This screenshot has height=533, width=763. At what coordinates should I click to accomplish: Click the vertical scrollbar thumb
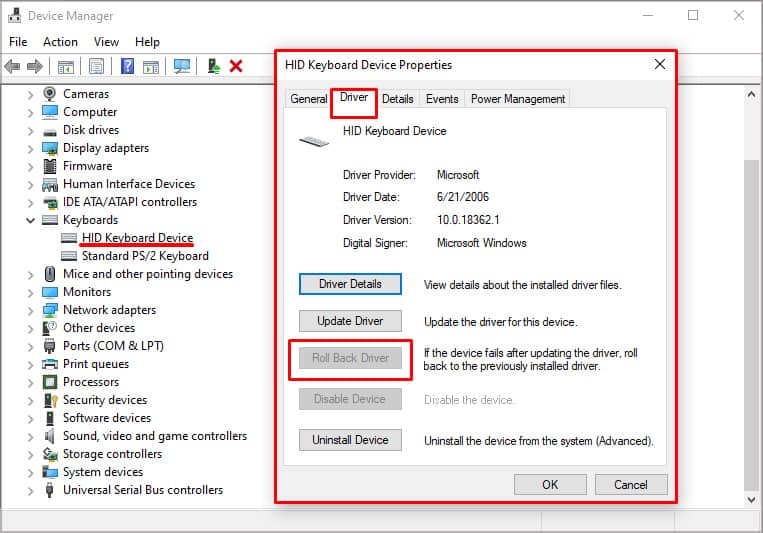(751, 325)
